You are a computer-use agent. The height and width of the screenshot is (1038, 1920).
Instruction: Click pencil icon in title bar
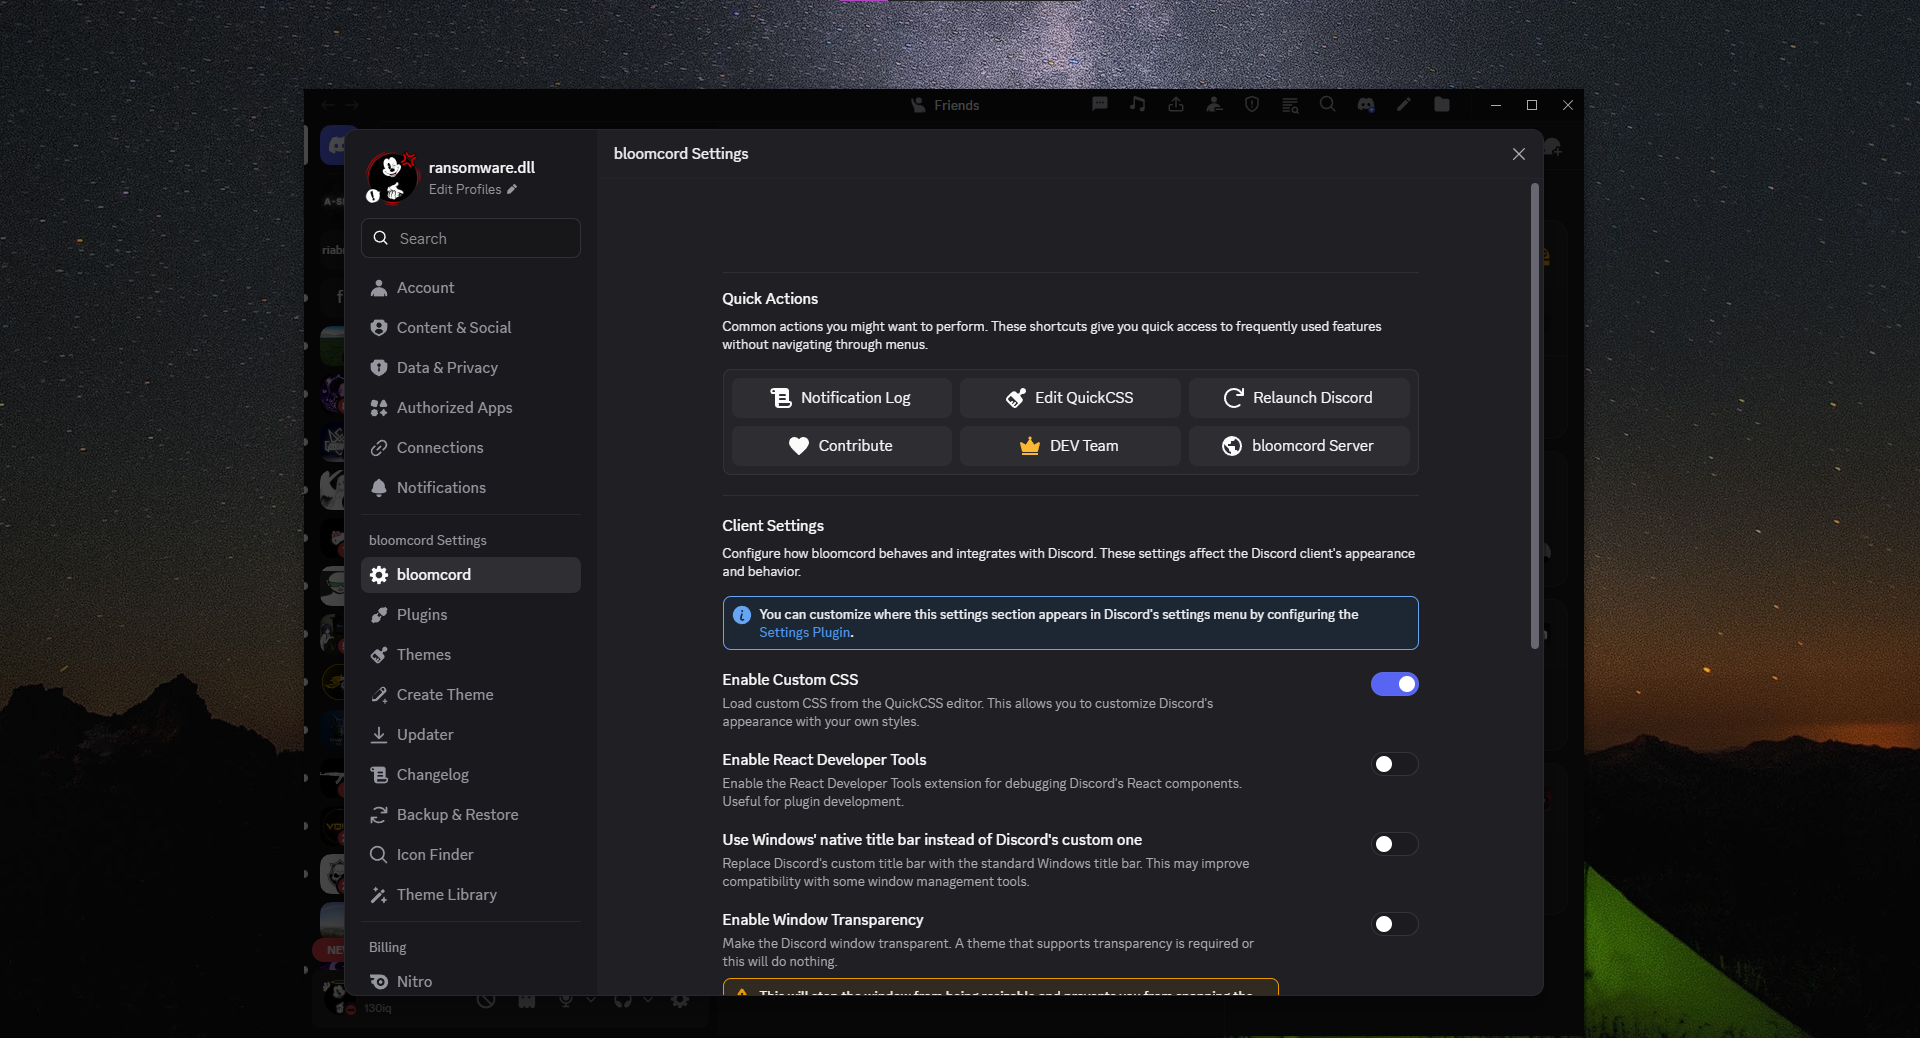(x=1404, y=104)
